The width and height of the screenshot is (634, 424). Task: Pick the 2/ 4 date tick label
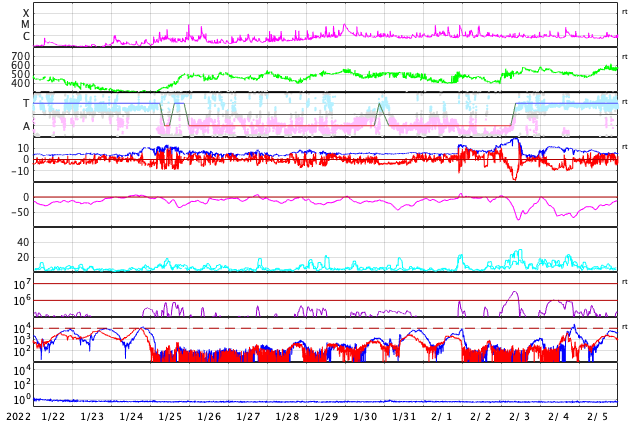click(559, 416)
